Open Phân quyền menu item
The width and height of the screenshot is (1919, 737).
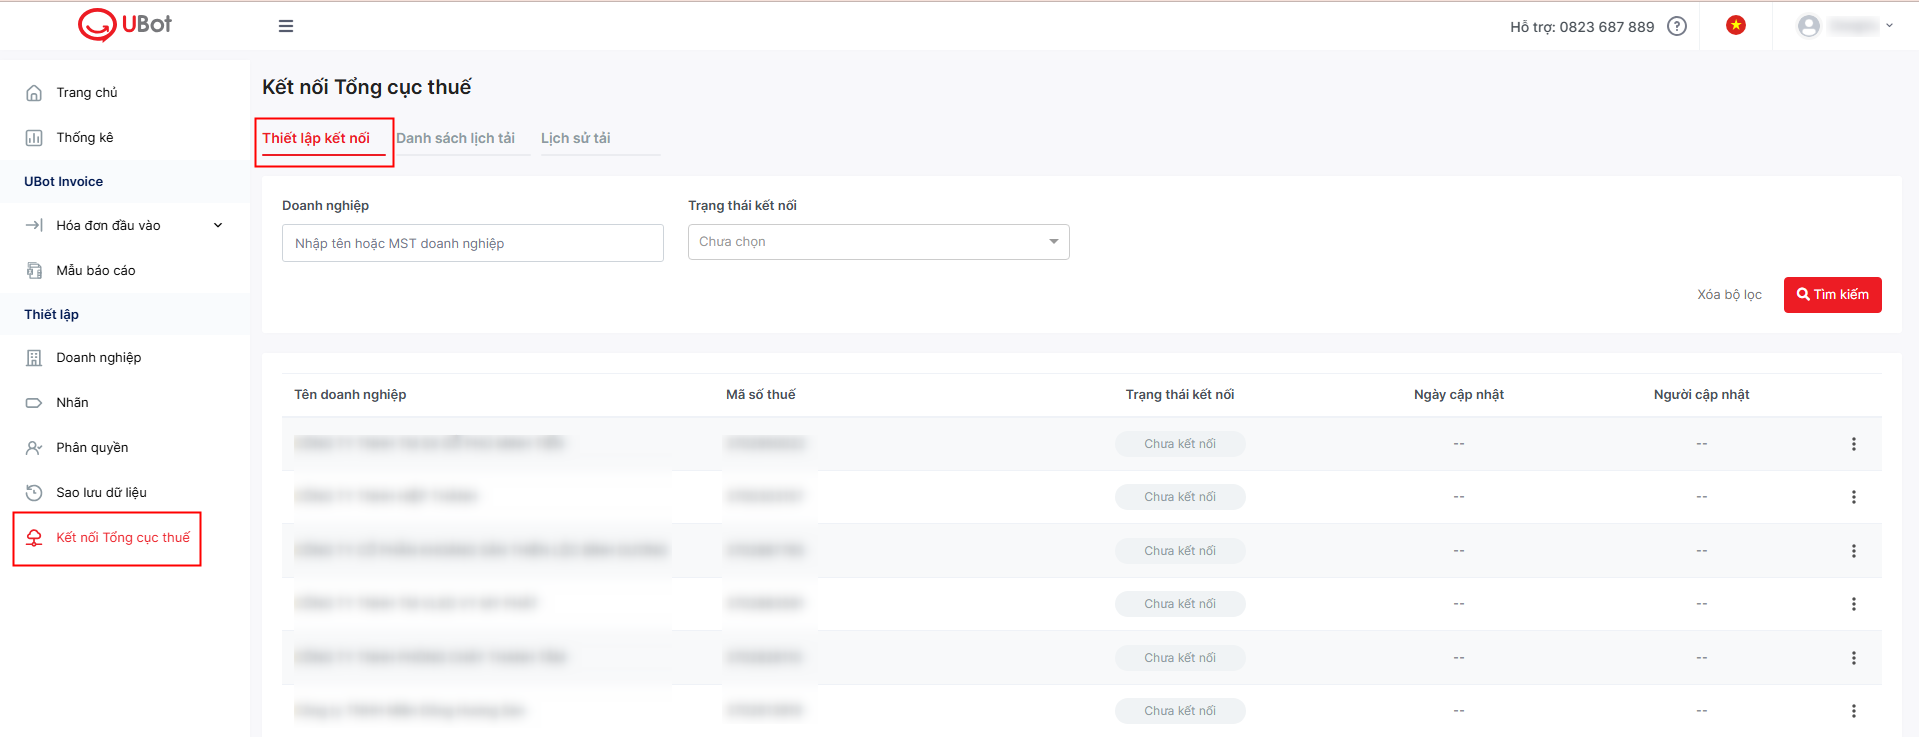(92, 447)
